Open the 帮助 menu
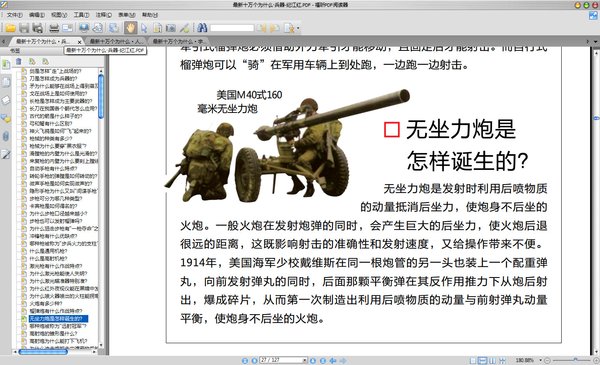This screenshot has width=600, height=365. 150,15
